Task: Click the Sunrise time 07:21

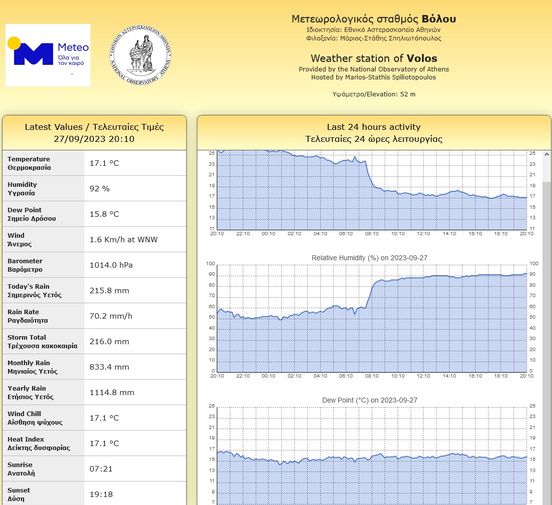Action: (101, 469)
